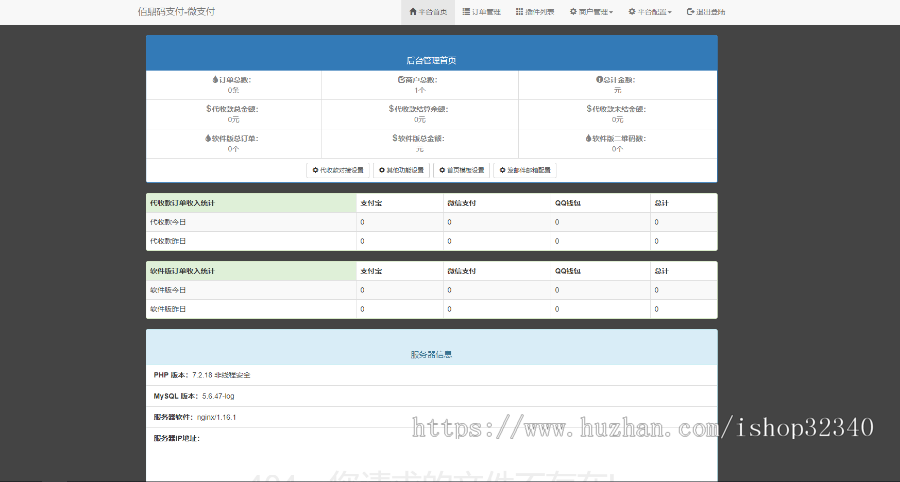
Task: Open the 首页模板设置 settings button
Action: point(461,170)
